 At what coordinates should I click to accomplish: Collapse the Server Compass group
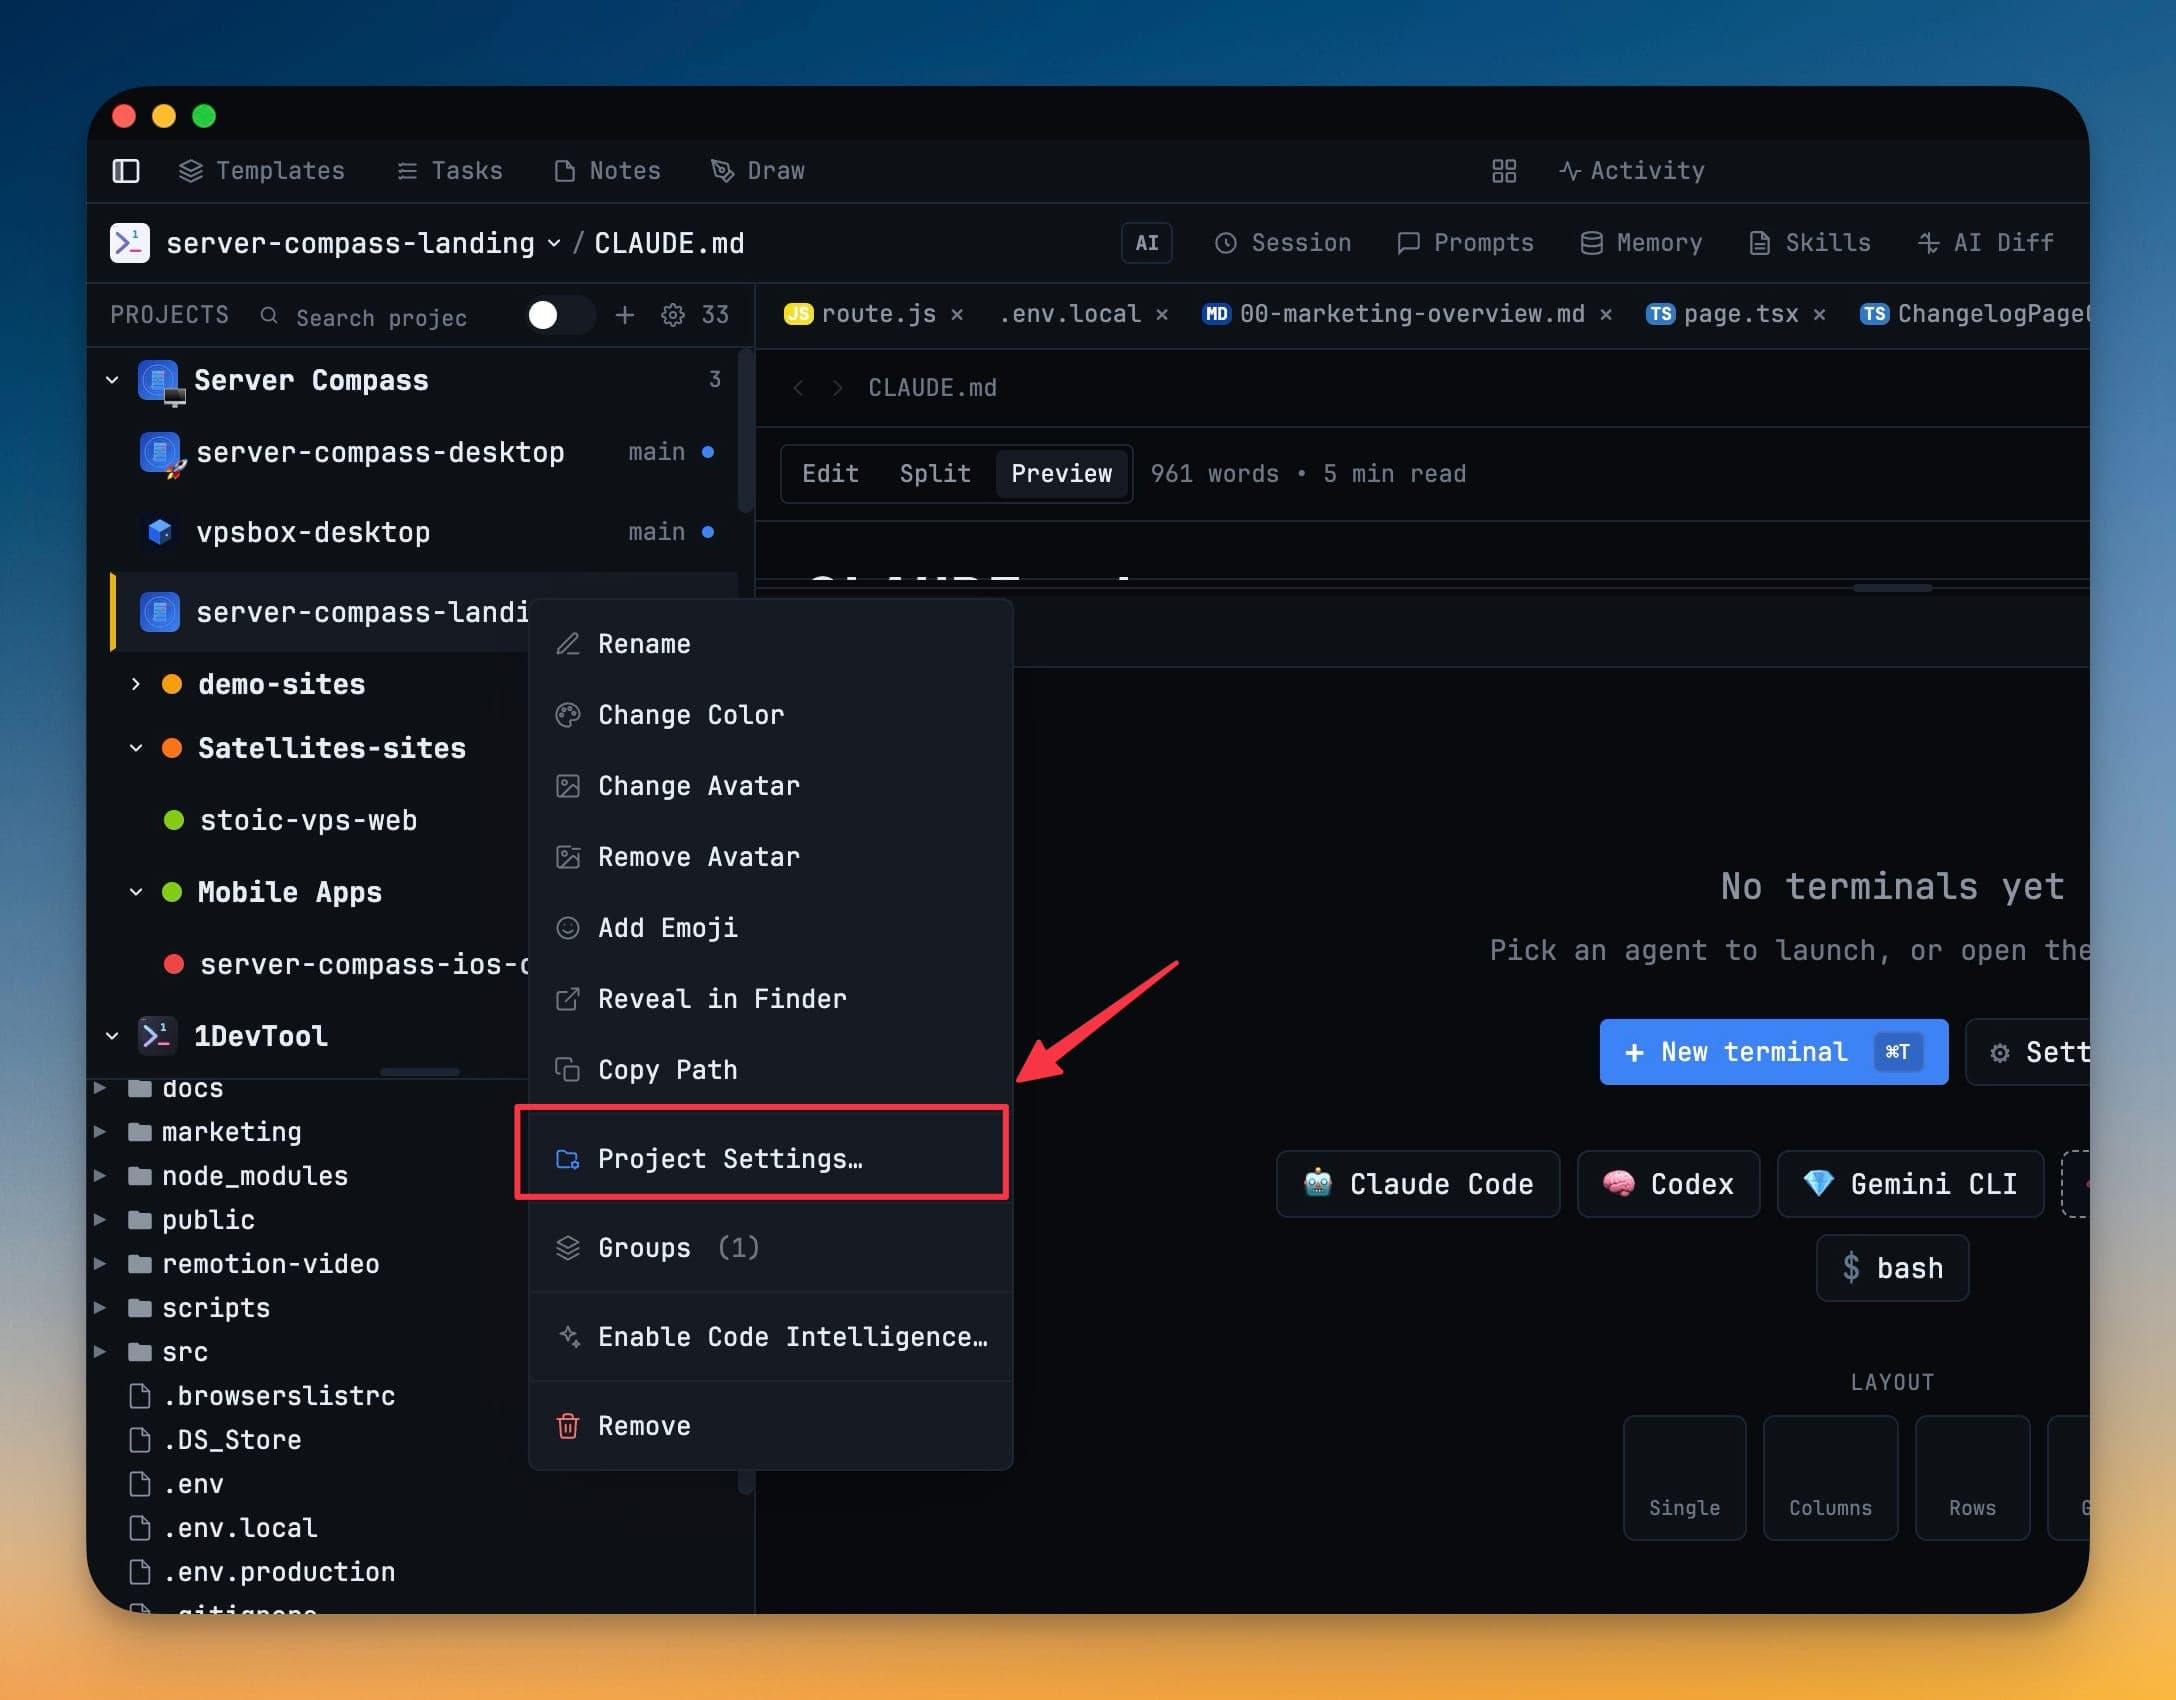tap(112, 381)
